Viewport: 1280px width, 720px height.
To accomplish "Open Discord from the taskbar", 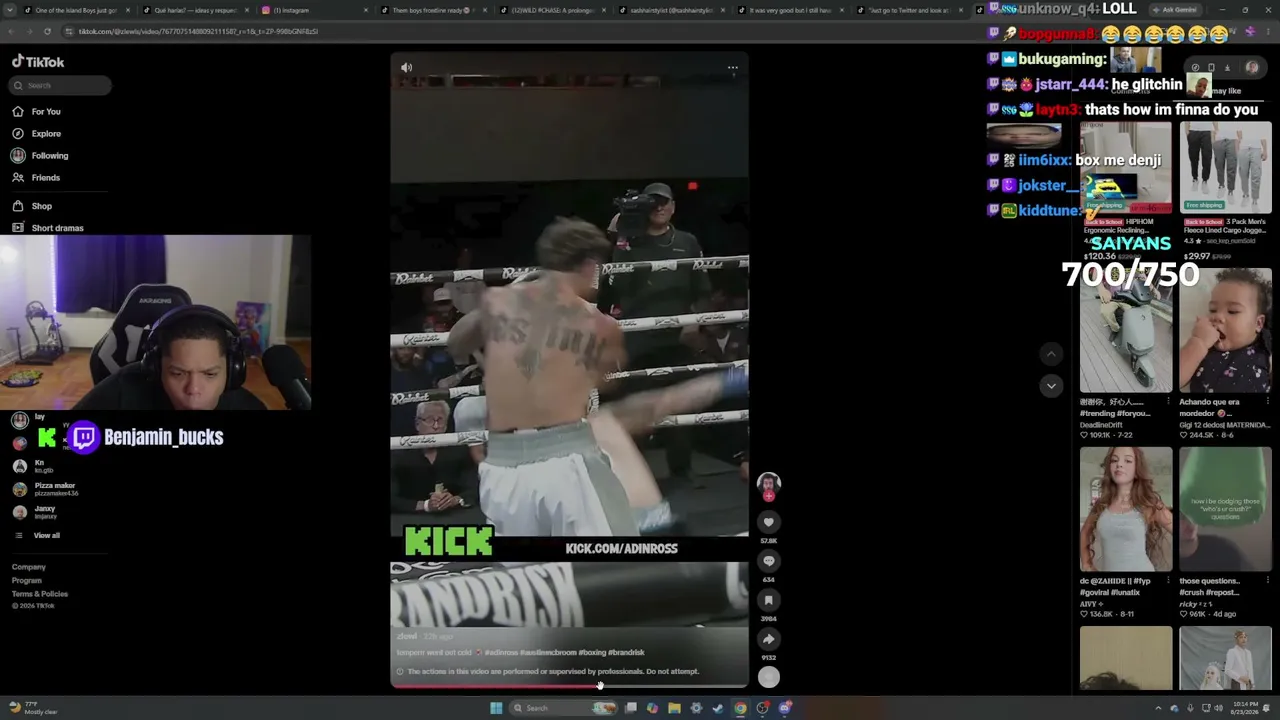I will (x=785, y=708).
